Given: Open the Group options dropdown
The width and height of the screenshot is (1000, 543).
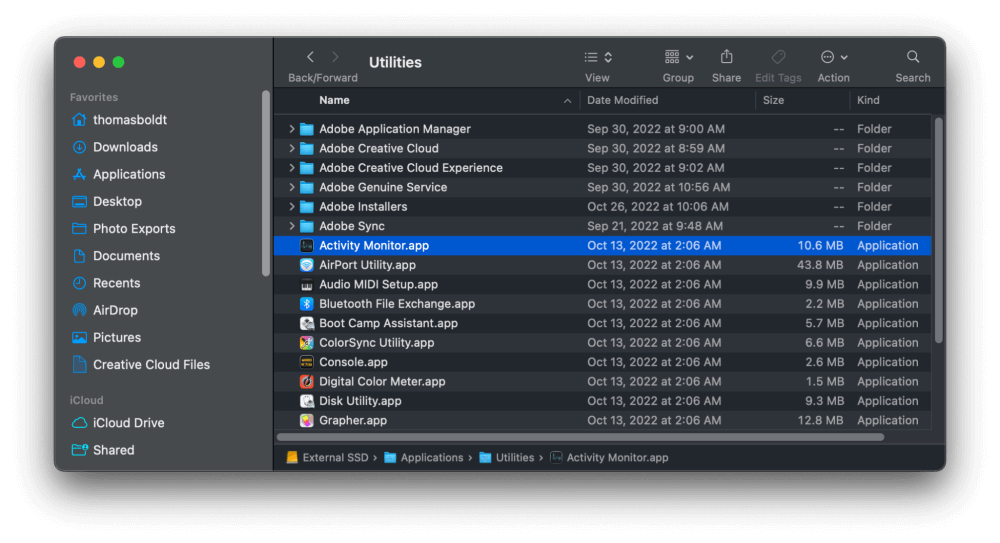Looking at the screenshot, I should [x=678, y=57].
